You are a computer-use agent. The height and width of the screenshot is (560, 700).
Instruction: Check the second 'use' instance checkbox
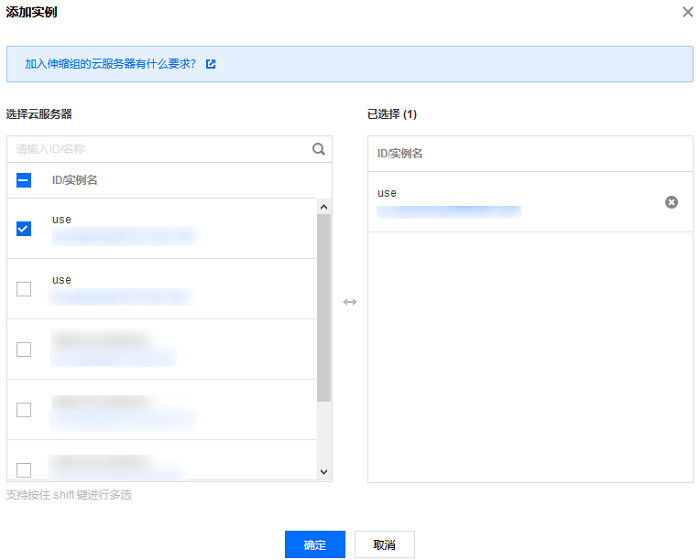24,289
